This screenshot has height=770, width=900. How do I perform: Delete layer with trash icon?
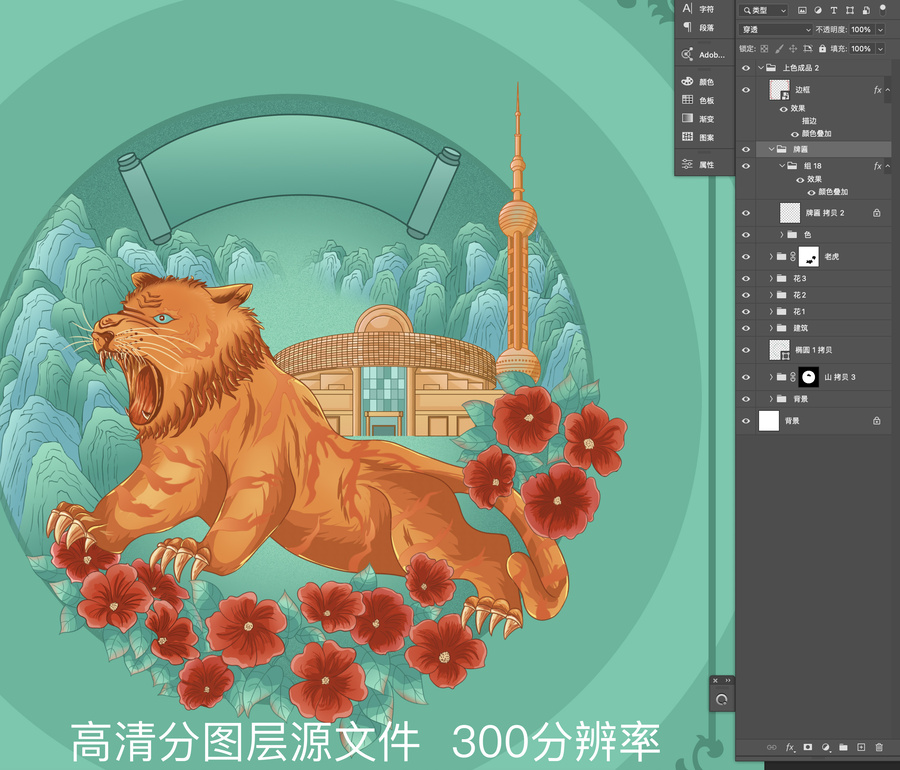879,747
